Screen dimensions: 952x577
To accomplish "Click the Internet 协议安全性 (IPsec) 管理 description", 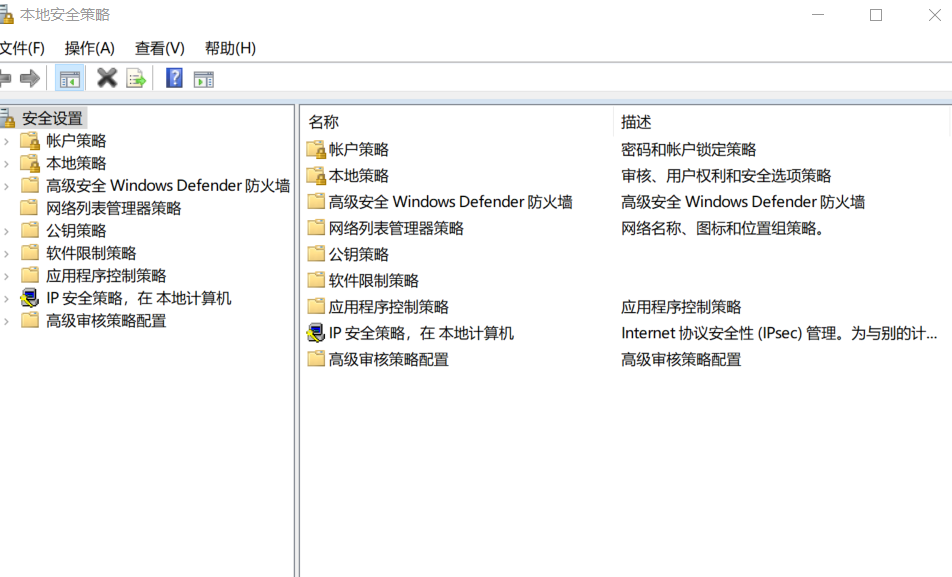I will pos(779,333).
